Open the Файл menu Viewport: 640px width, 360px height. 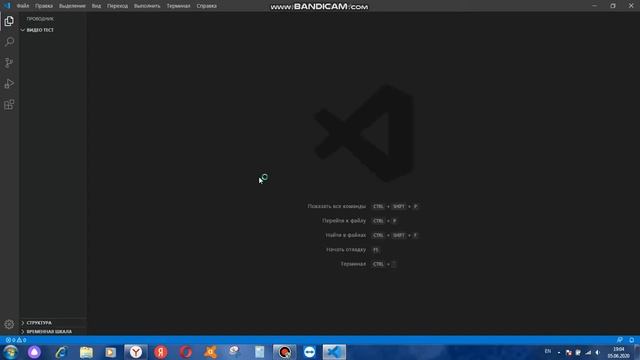[x=23, y=6]
